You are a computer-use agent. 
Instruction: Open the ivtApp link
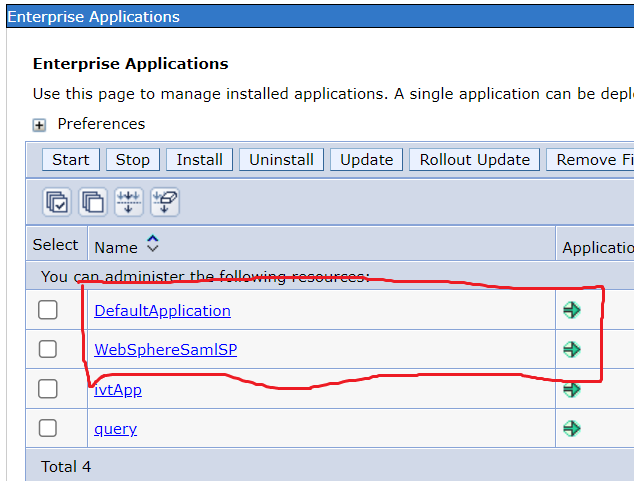click(118, 390)
